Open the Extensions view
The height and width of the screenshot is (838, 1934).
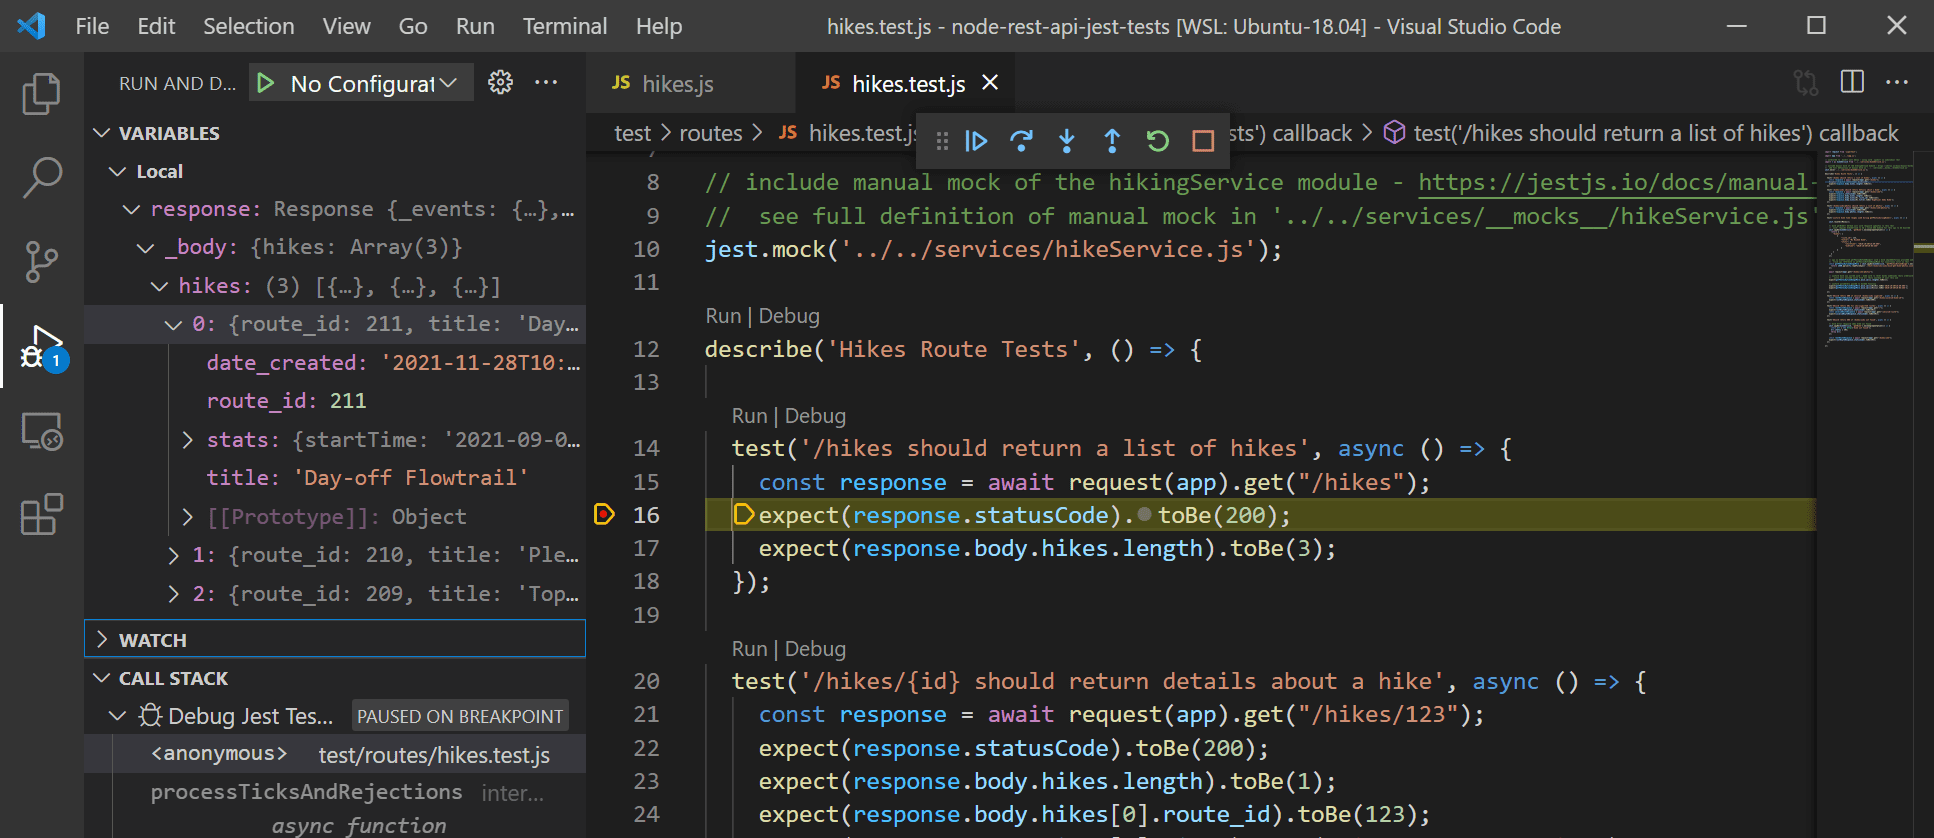point(41,515)
